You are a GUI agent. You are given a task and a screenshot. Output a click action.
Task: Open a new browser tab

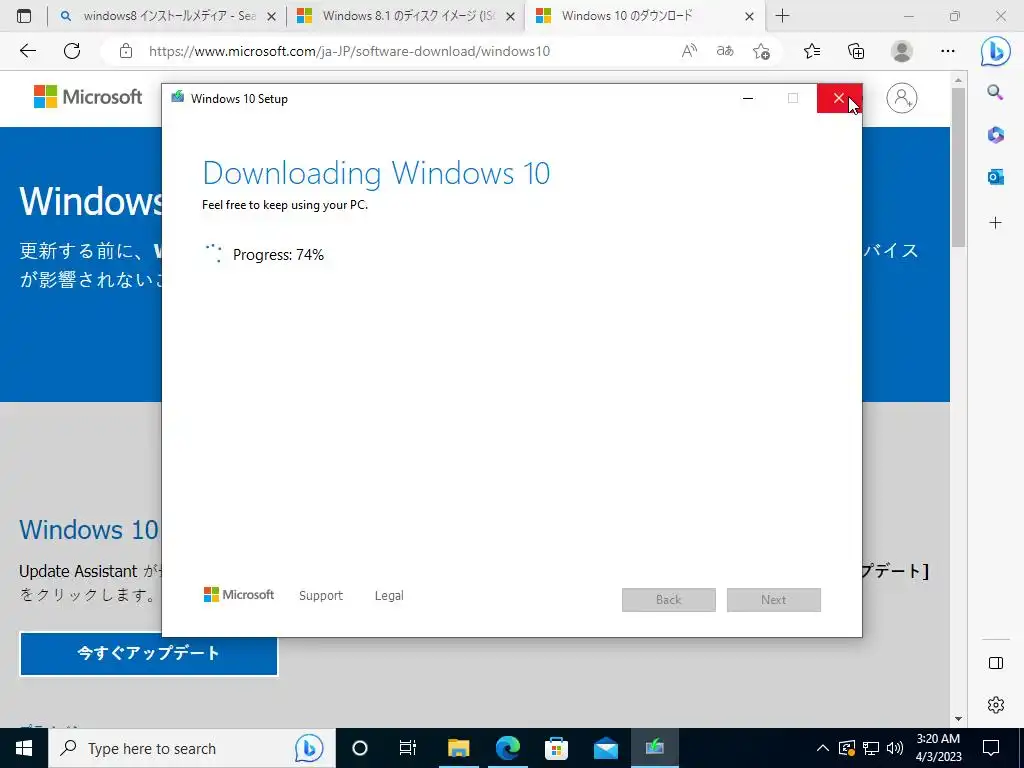click(x=782, y=16)
